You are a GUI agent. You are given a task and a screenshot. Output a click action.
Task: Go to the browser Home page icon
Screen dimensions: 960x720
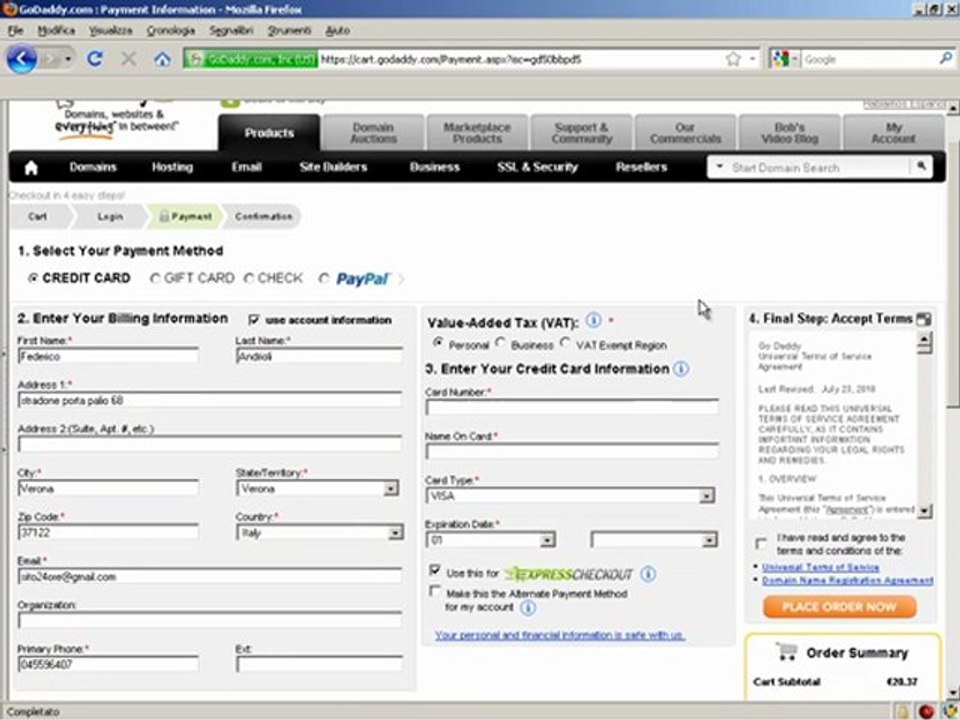pos(162,59)
